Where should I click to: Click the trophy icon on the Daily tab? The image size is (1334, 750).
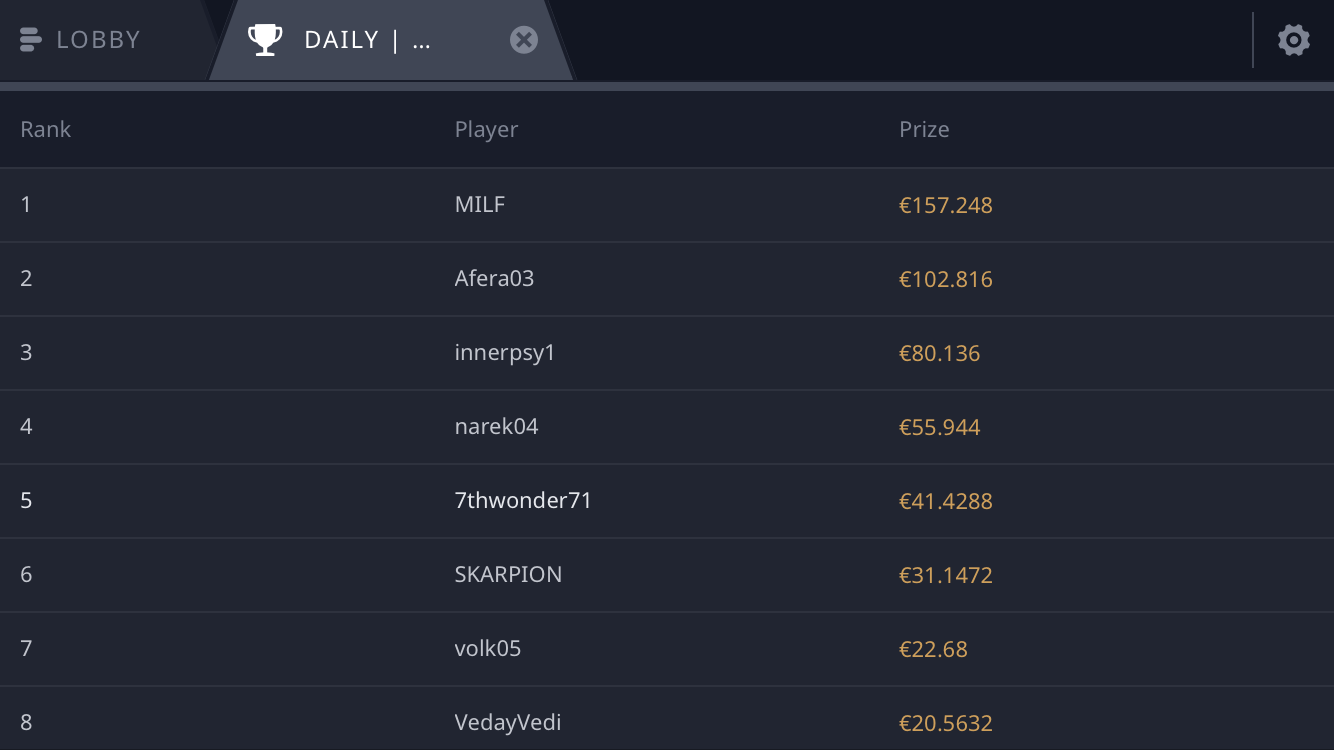(264, 40)
